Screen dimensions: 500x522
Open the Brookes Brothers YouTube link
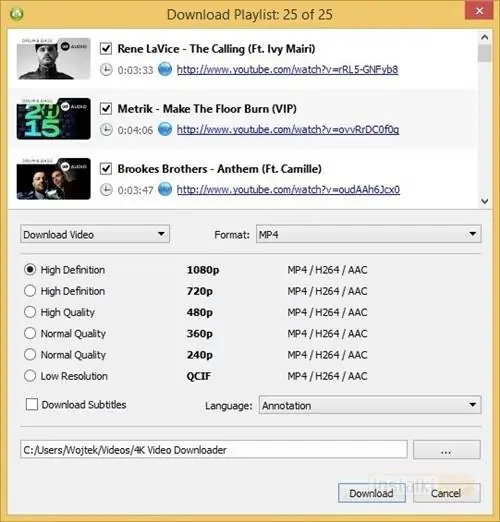[288, 190]
